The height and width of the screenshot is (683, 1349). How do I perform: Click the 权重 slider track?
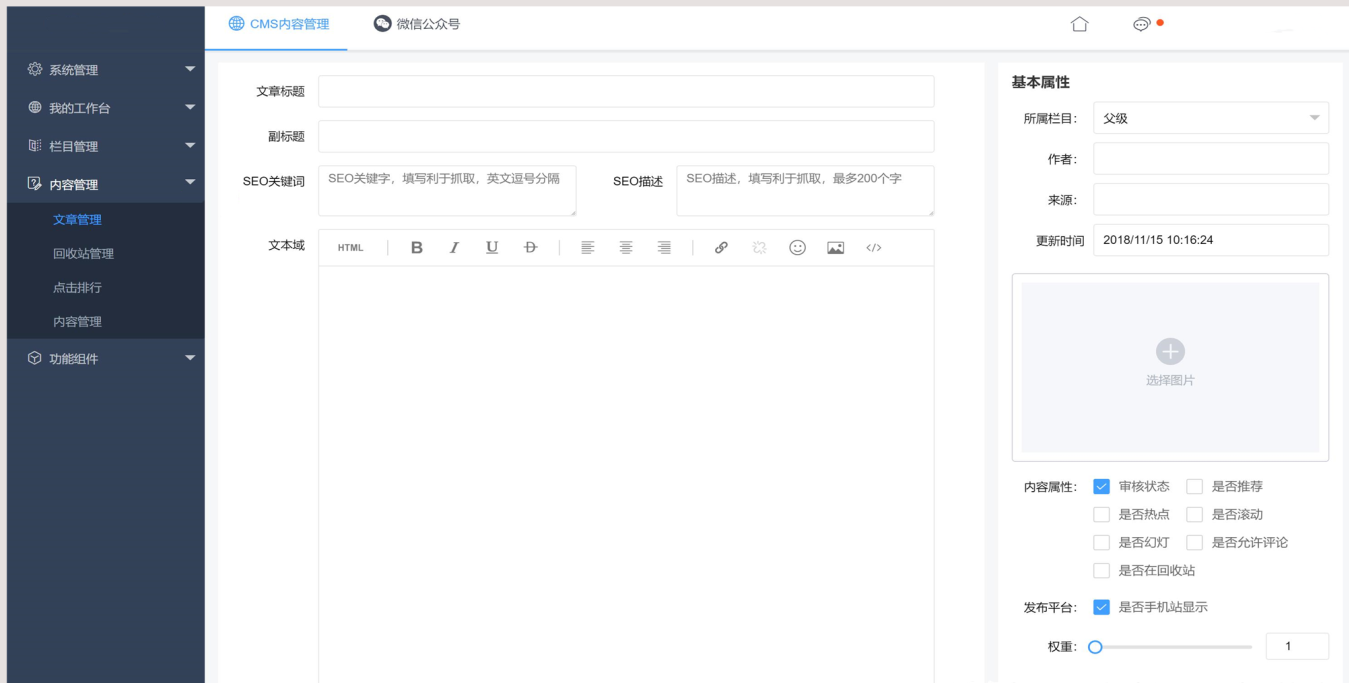(x=1175, y=647)
